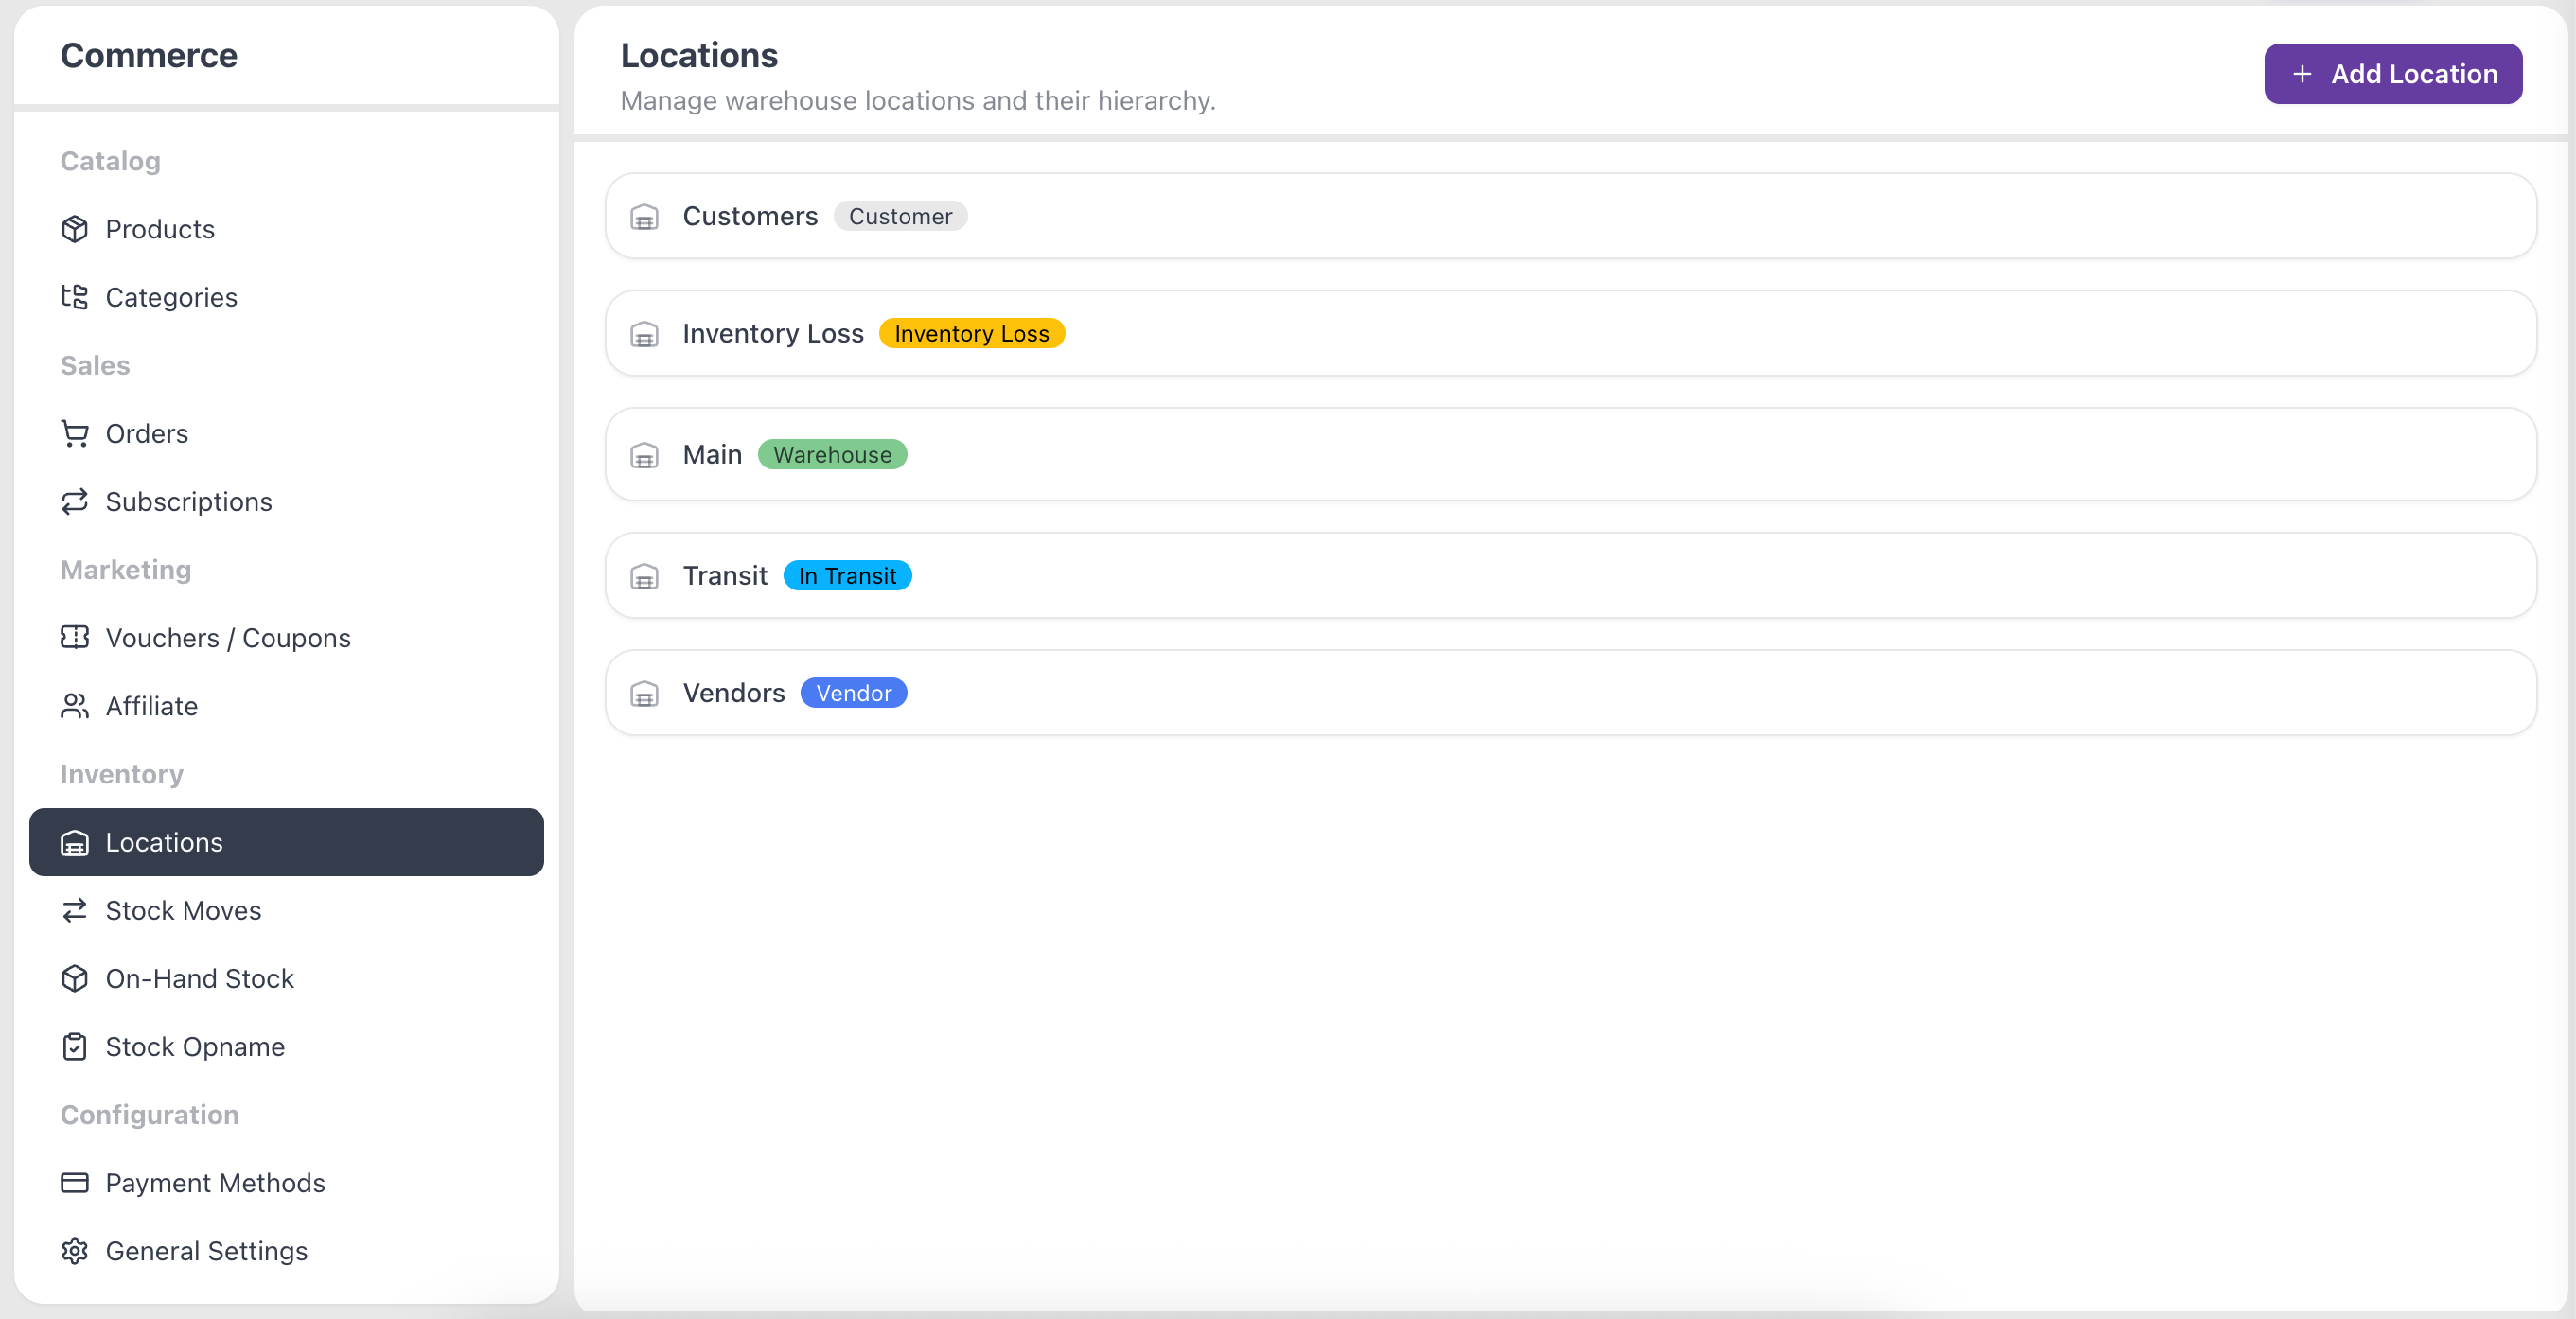The width and height of the screenshot is (2576, 1319).
Task: Click the Affiliate users icon
Action: (75, 705)
